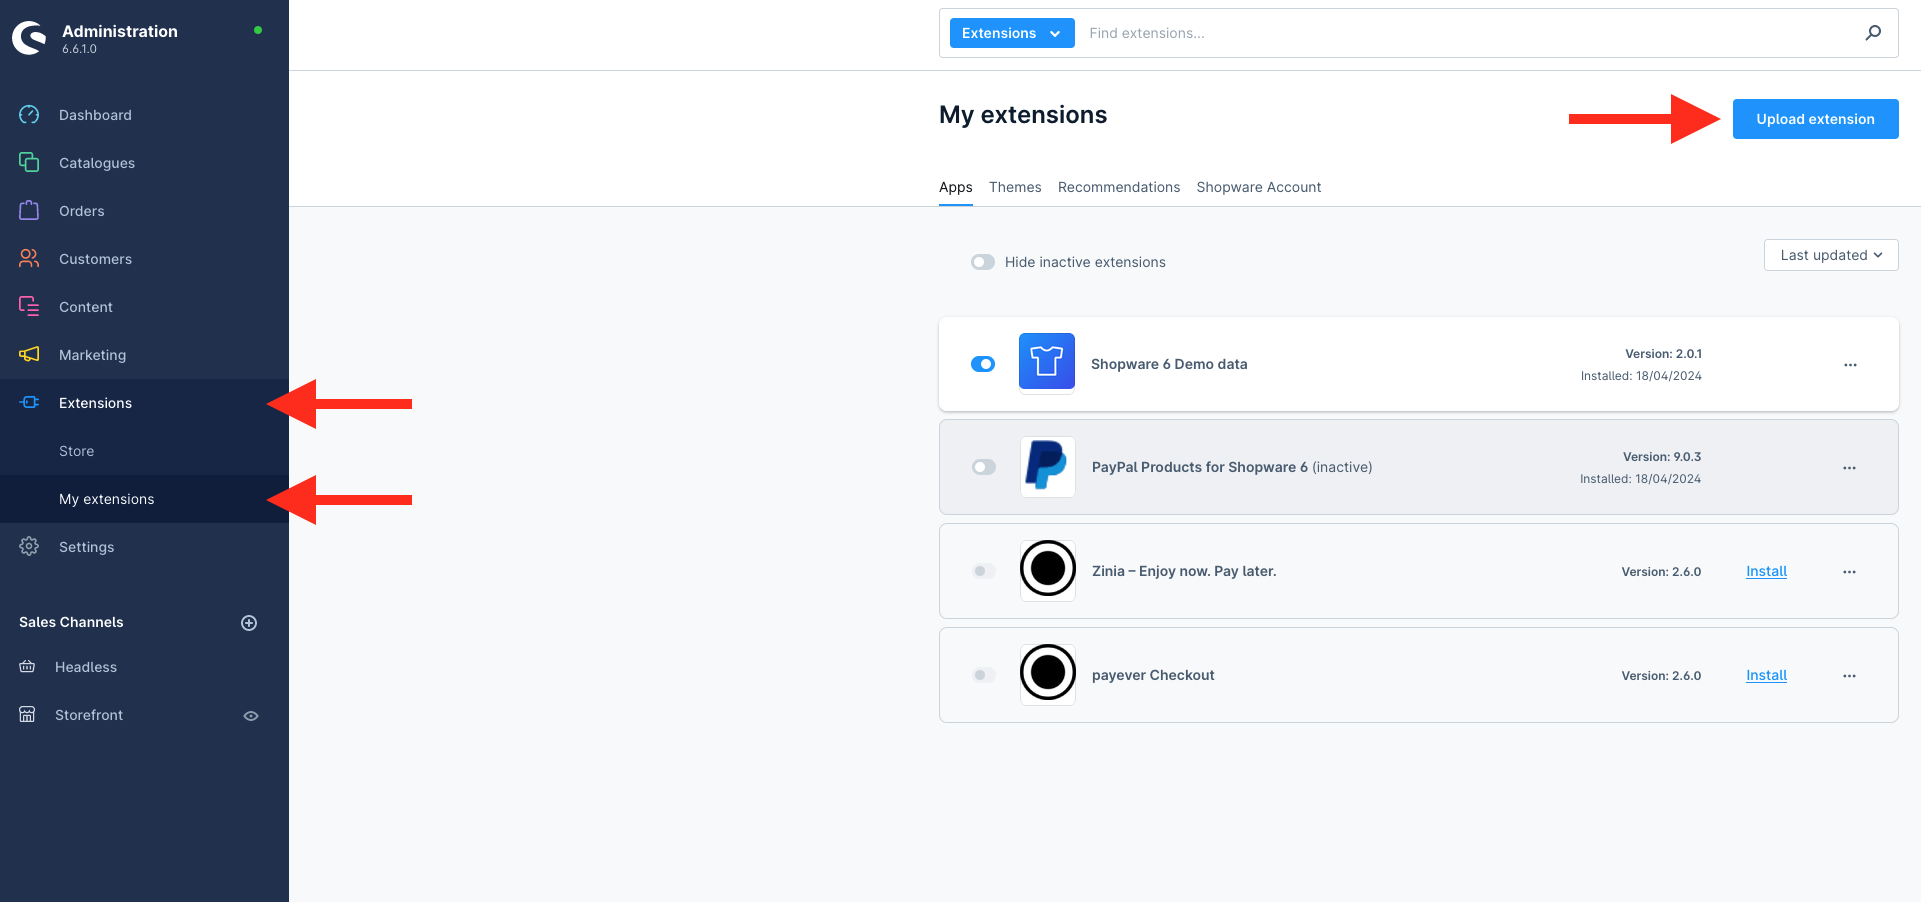Switch to the Themes tab
The width and height of the screenshot is (1921, 902).
(1015, 187)
